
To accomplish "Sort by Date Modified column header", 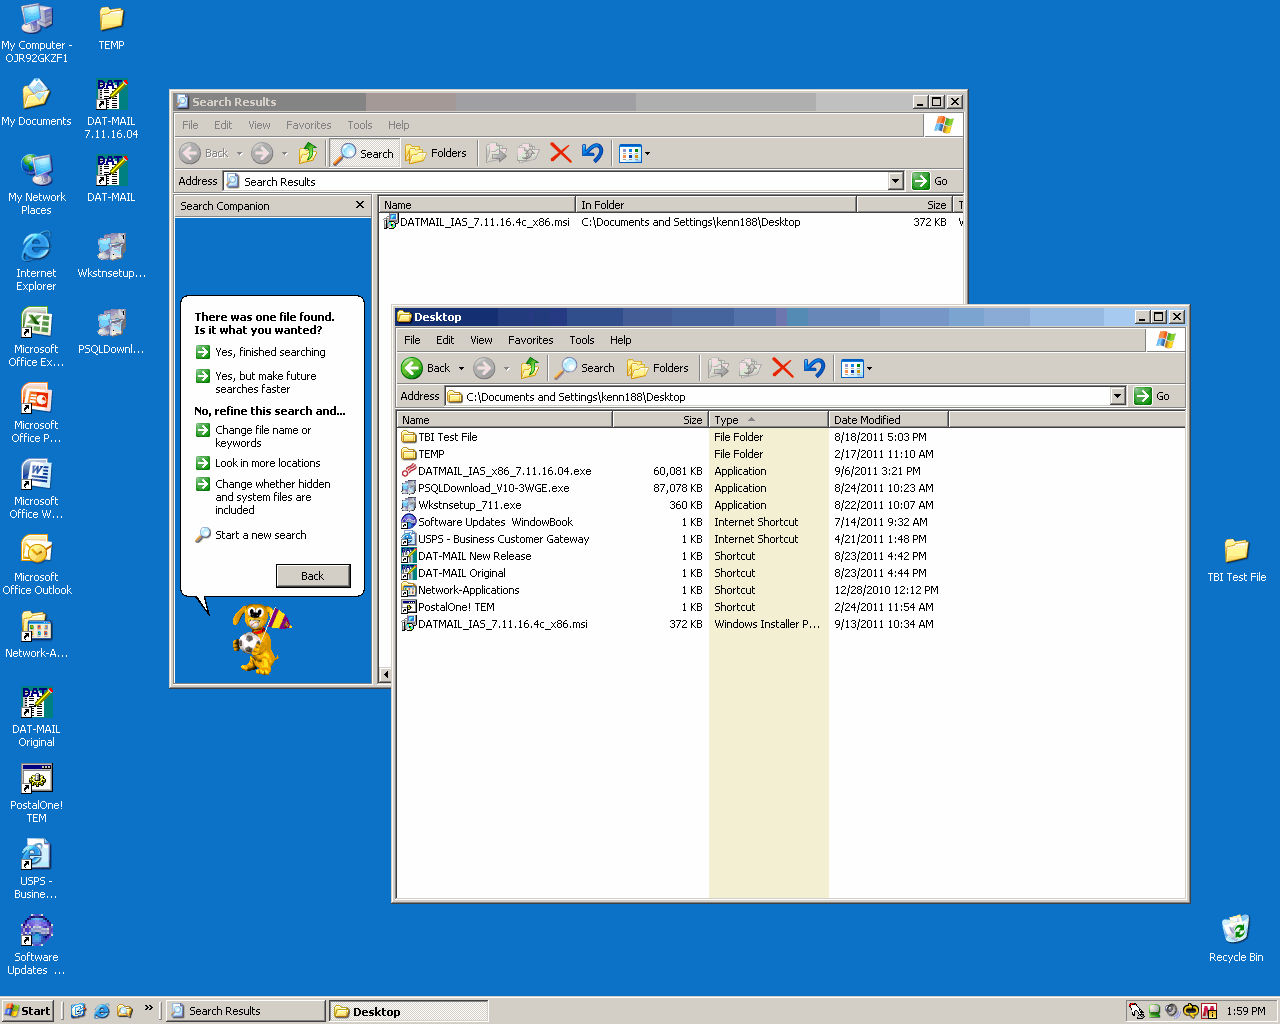I will click(888, 420).
